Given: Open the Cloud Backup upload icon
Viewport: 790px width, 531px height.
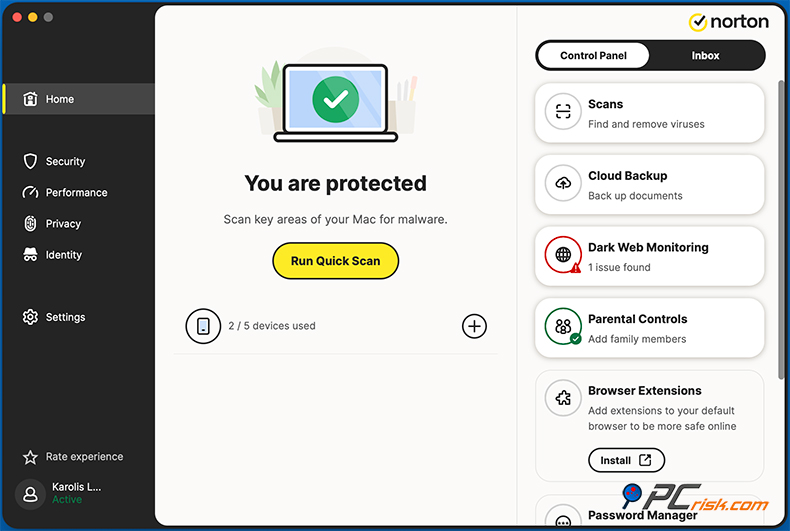Looking at the screenshot, I should (x=563, y=184).
